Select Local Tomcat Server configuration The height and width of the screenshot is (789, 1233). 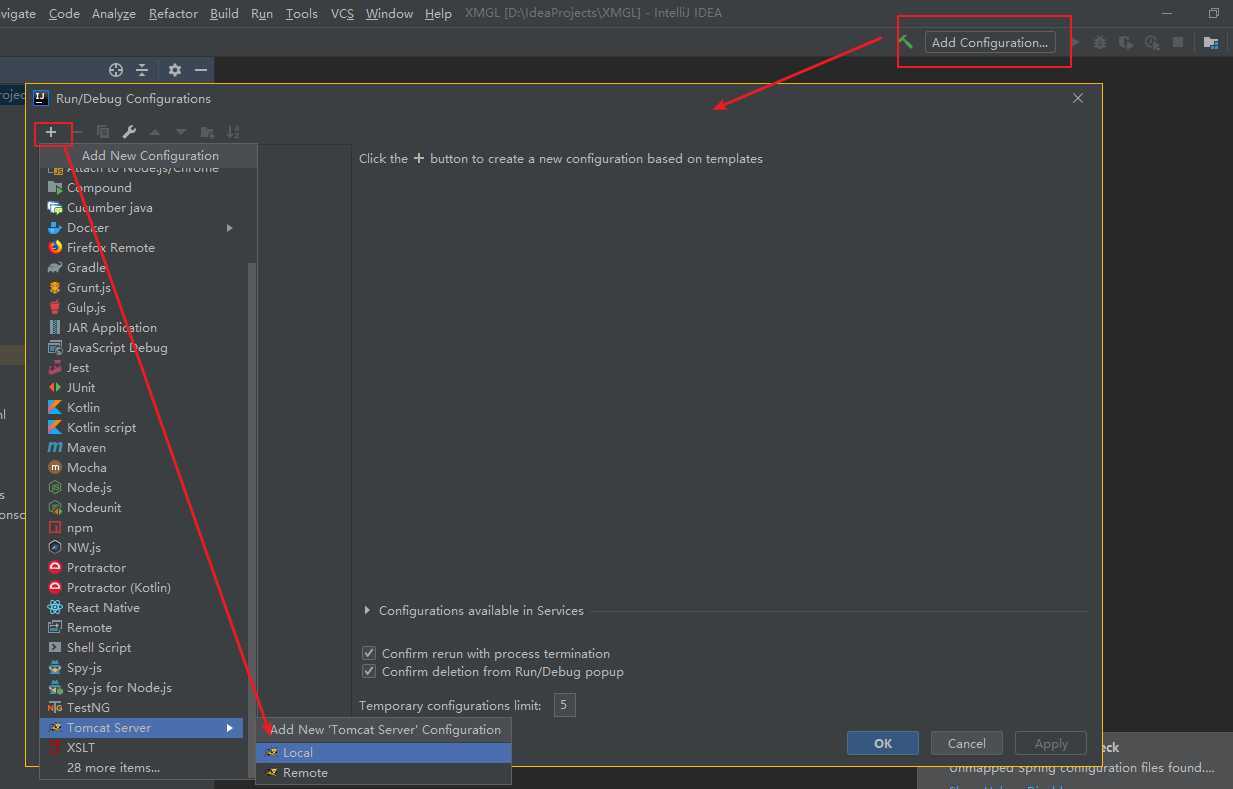pyautogui.click(x=298, y=752)
